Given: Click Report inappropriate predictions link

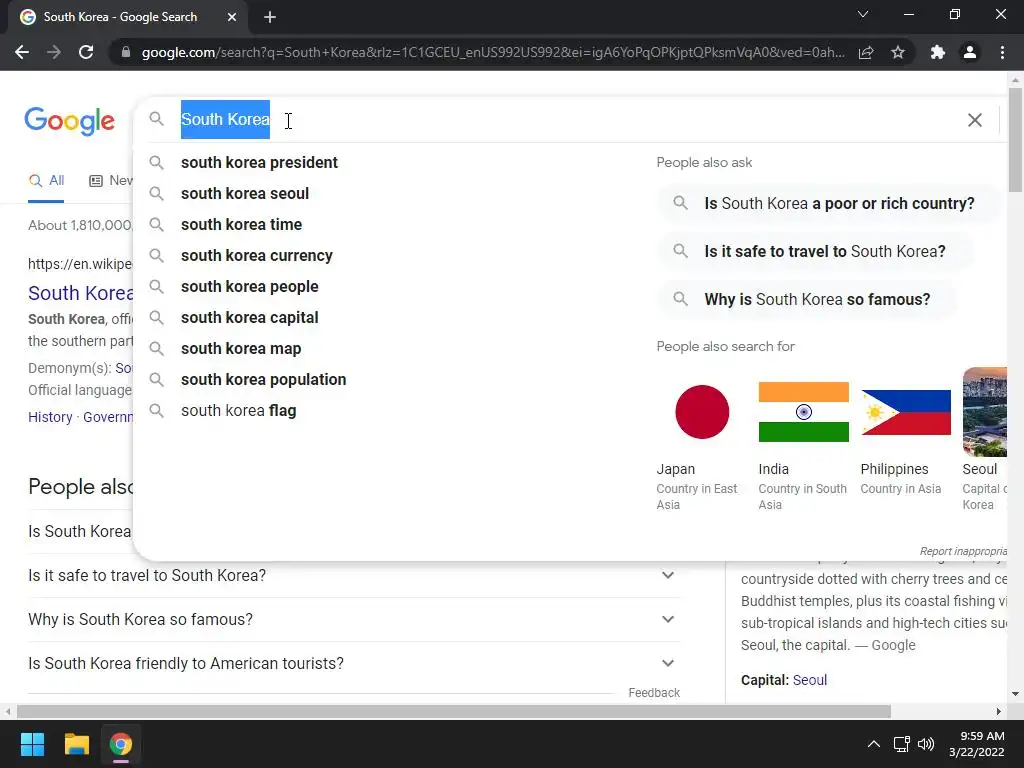Looking at the screenshot, I should pos(963,551).
